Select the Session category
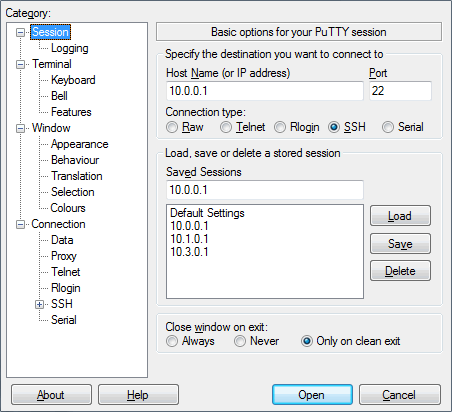Image resolution: width=452 pixels, height=412 pixels. pyautogui.click(x=50, y=32)
